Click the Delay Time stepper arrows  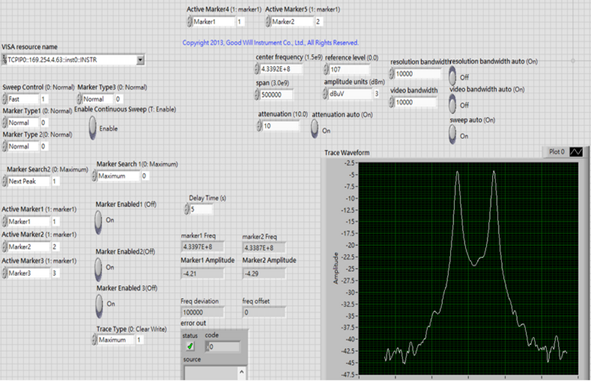[187, 209]
